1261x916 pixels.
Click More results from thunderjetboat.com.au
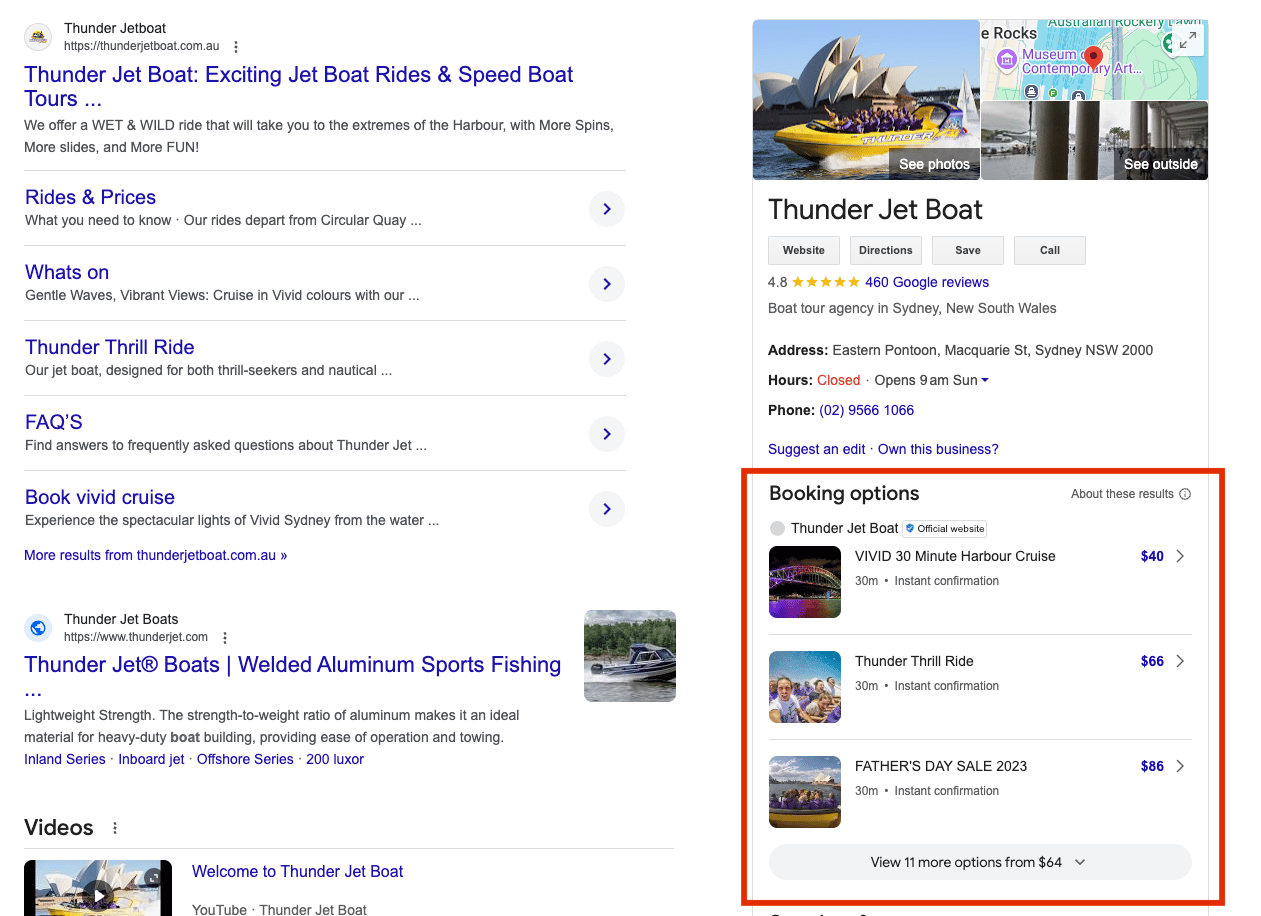pyautogui.click(x=156, y=555)
